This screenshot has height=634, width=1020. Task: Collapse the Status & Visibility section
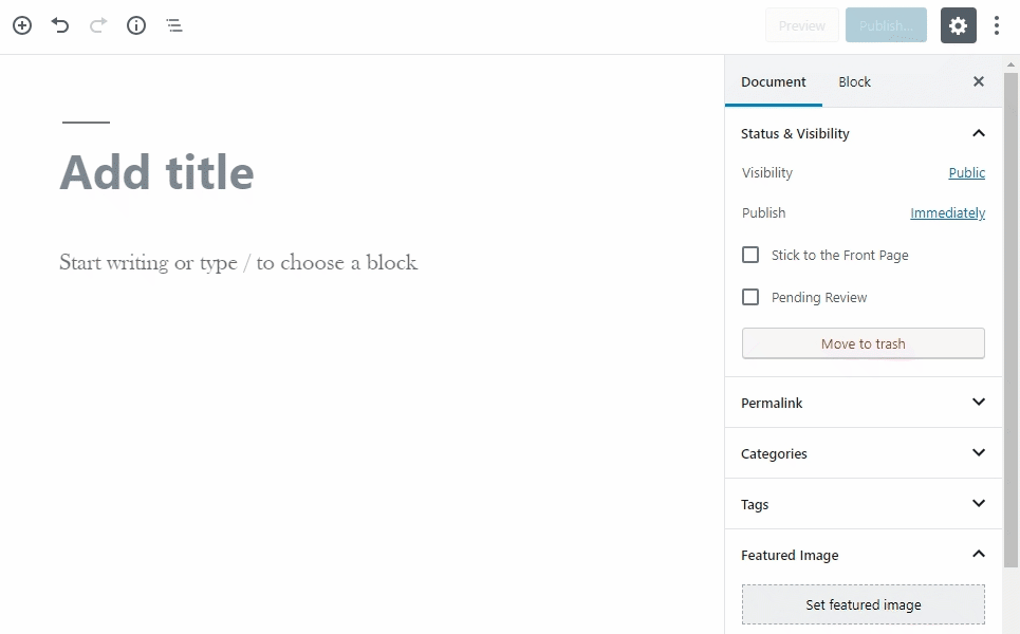[978, 134]
